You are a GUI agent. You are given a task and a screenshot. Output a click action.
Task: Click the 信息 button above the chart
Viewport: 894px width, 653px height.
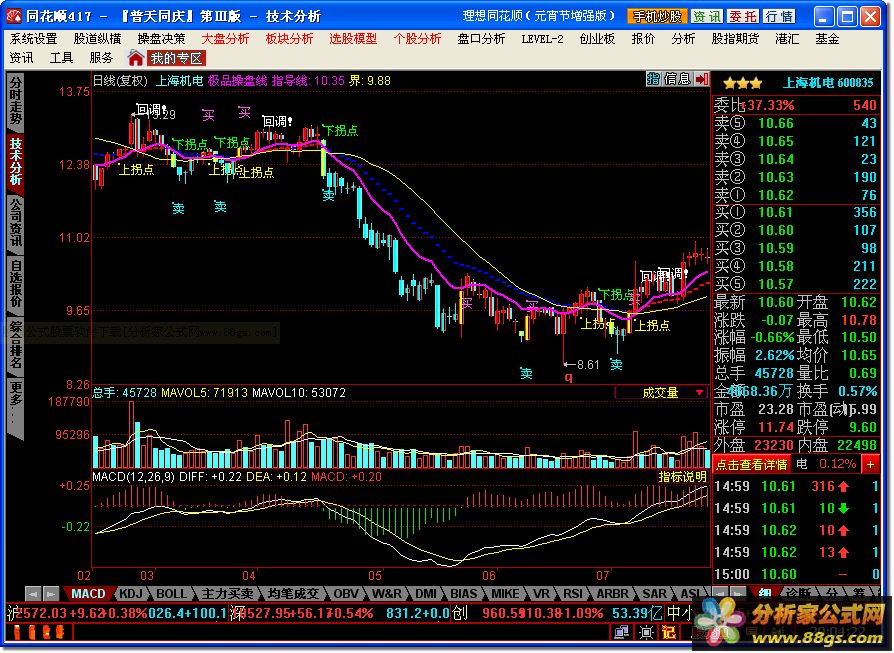coord(677,79)
